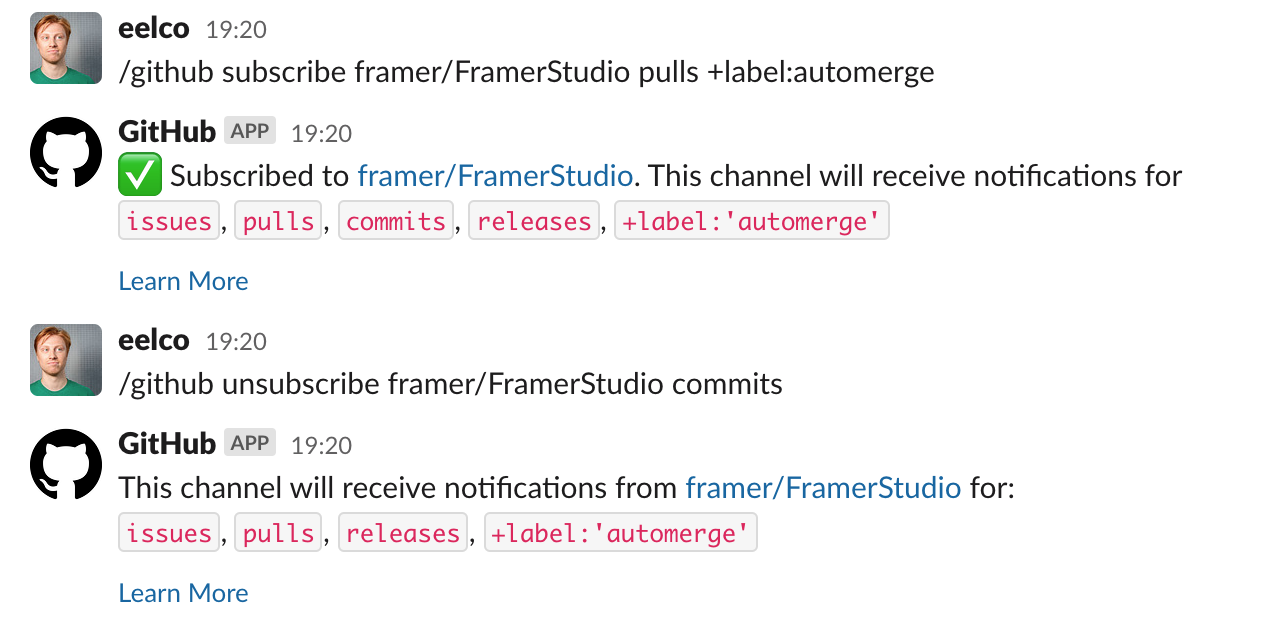Click Learn More under the unsubscribe reply
This screenshot has height=620, width=1268.
183,593
